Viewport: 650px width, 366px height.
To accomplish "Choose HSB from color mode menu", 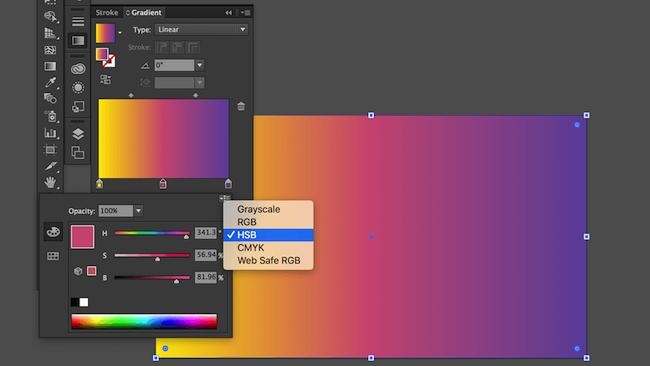I will (268, 235).
